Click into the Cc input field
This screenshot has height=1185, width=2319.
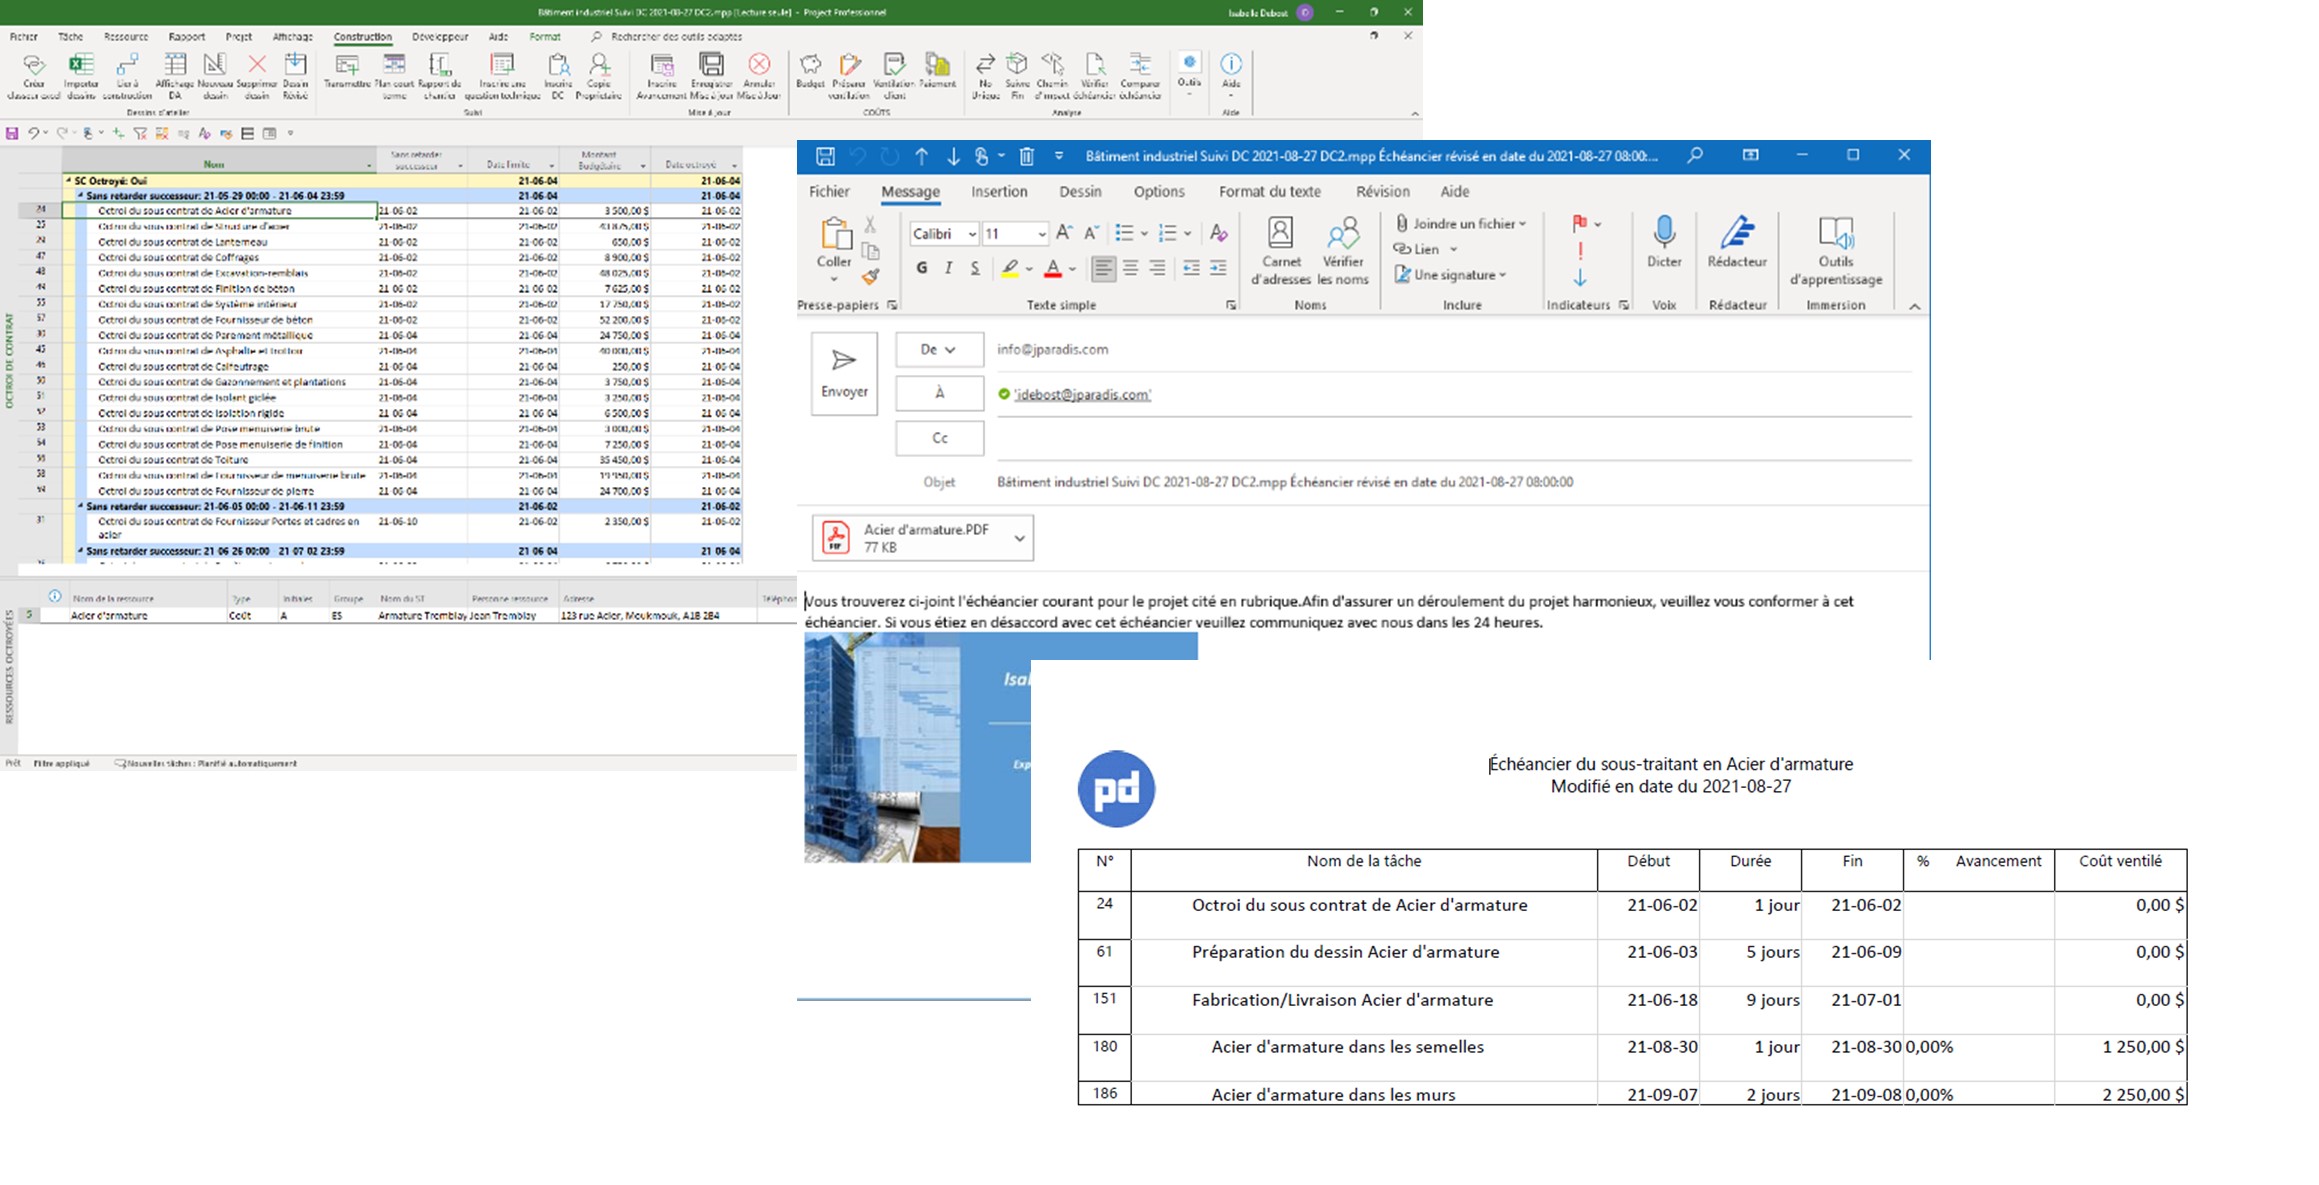coord(1450,438)
